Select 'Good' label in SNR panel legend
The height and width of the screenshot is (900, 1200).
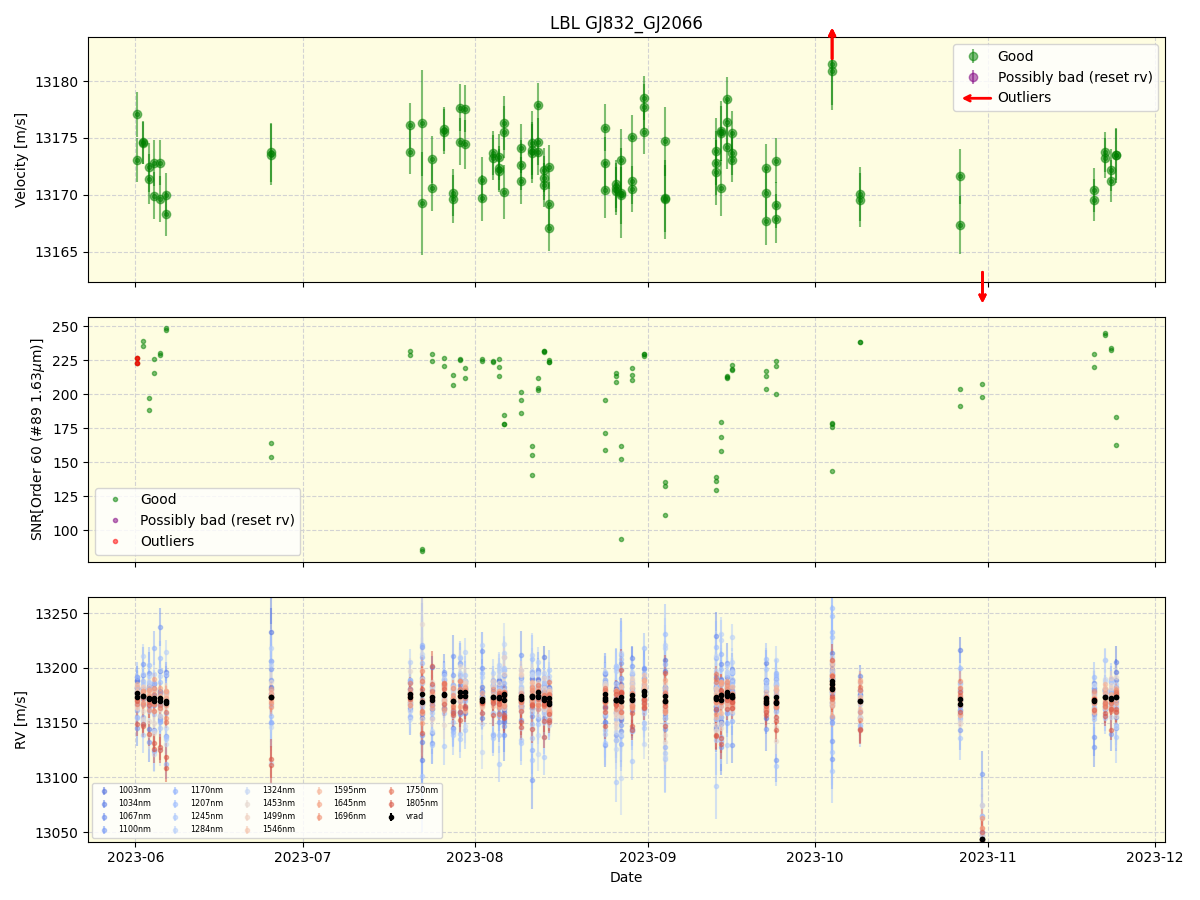click(x=158, y=499)
